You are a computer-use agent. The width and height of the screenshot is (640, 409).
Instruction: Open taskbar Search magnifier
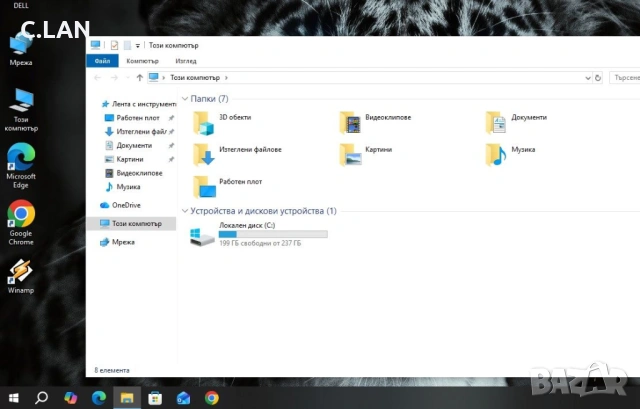point(41,398)
